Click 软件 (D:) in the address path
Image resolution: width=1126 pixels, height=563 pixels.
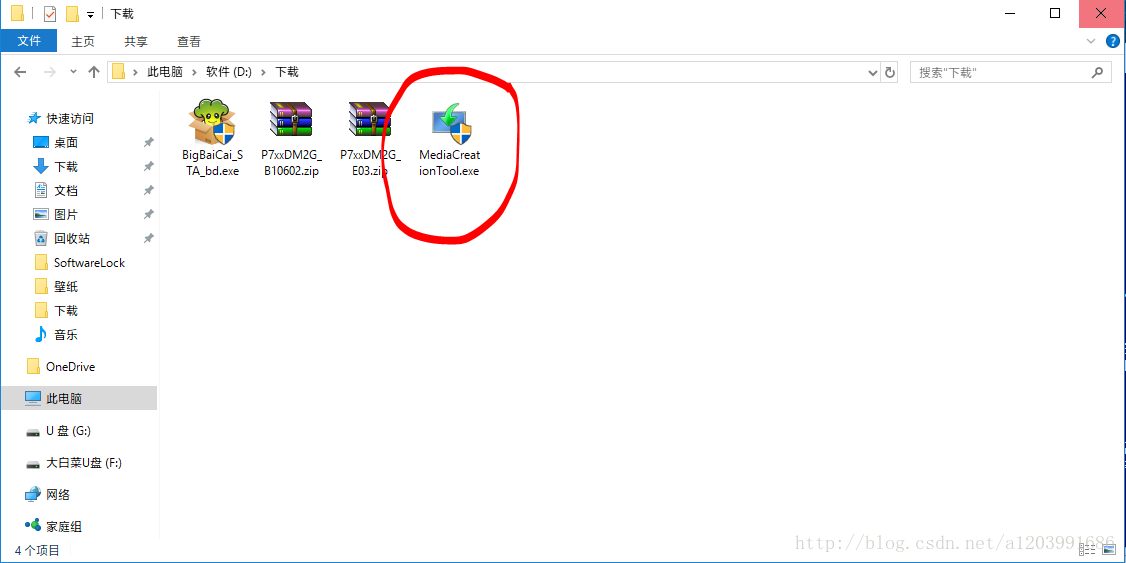[229, 72]
